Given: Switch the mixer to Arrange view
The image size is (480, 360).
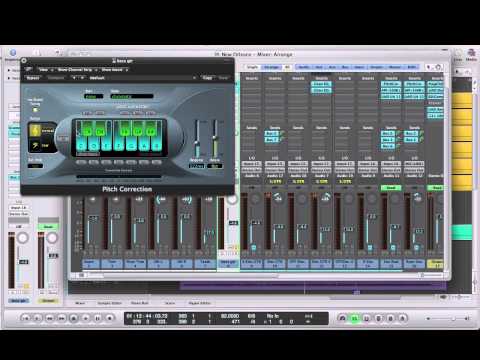Looking at the screenshot, I should click(x=271, y=67).
